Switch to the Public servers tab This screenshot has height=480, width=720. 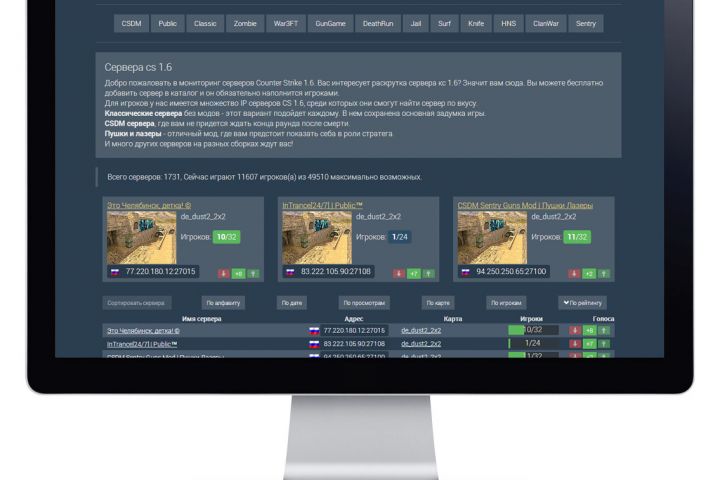coord(168,23)
